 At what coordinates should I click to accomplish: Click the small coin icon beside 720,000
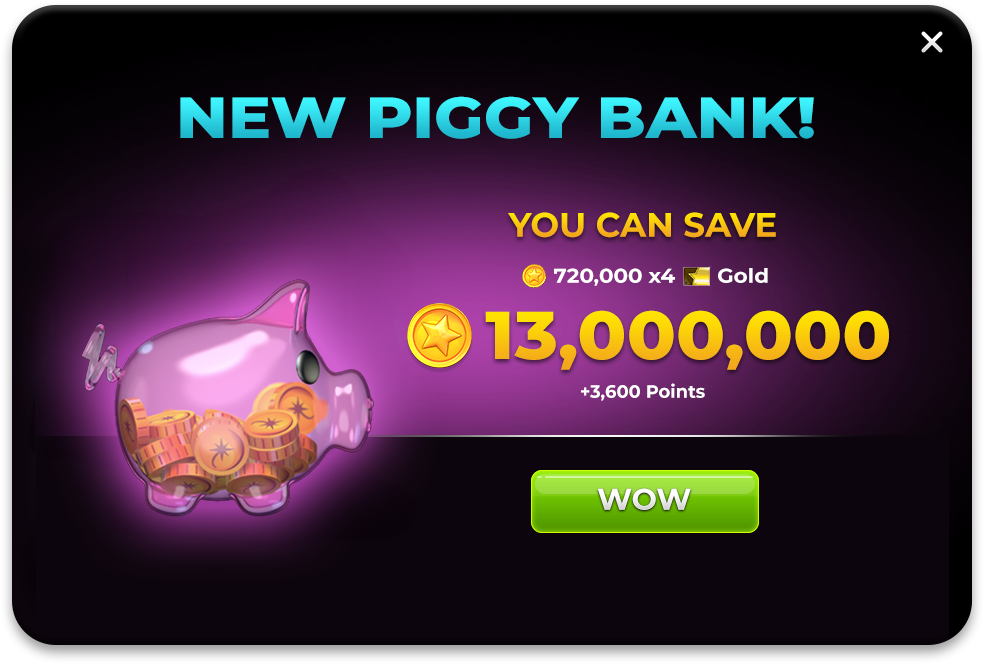tap(534, 276)
